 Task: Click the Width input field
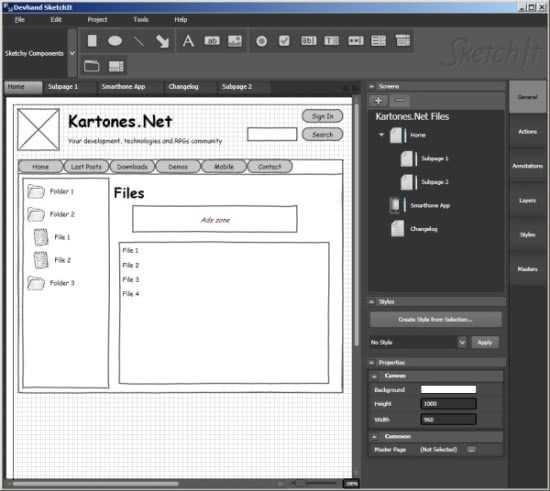pyautogui.click(x=448, y=419)
